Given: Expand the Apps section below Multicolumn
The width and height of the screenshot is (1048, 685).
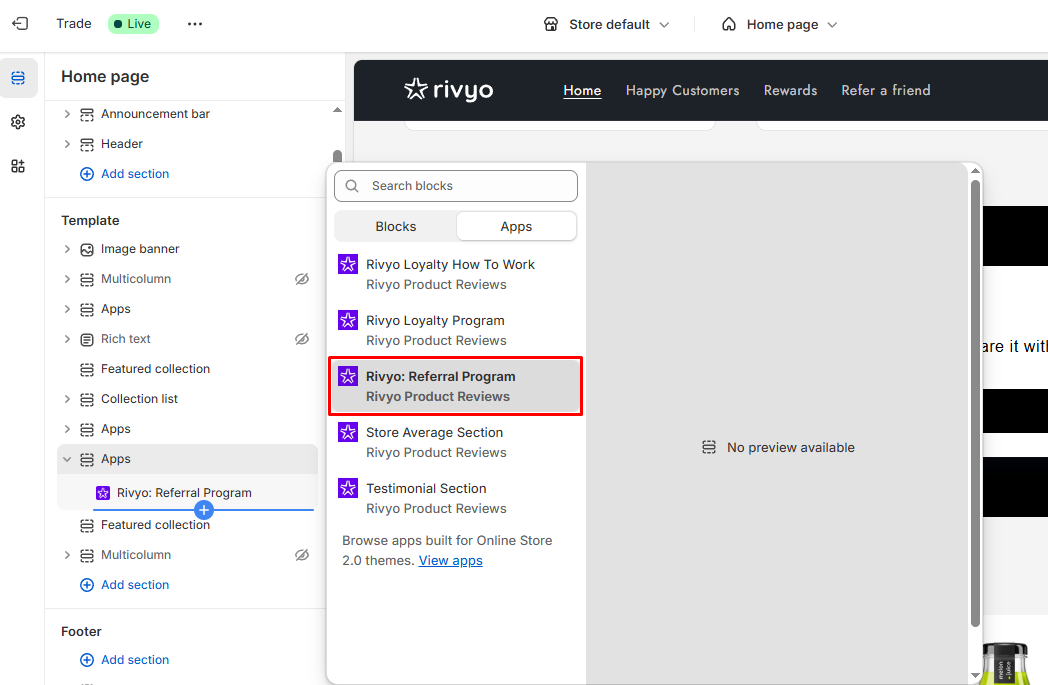Looking at the screenshot, I should [67, 309].
